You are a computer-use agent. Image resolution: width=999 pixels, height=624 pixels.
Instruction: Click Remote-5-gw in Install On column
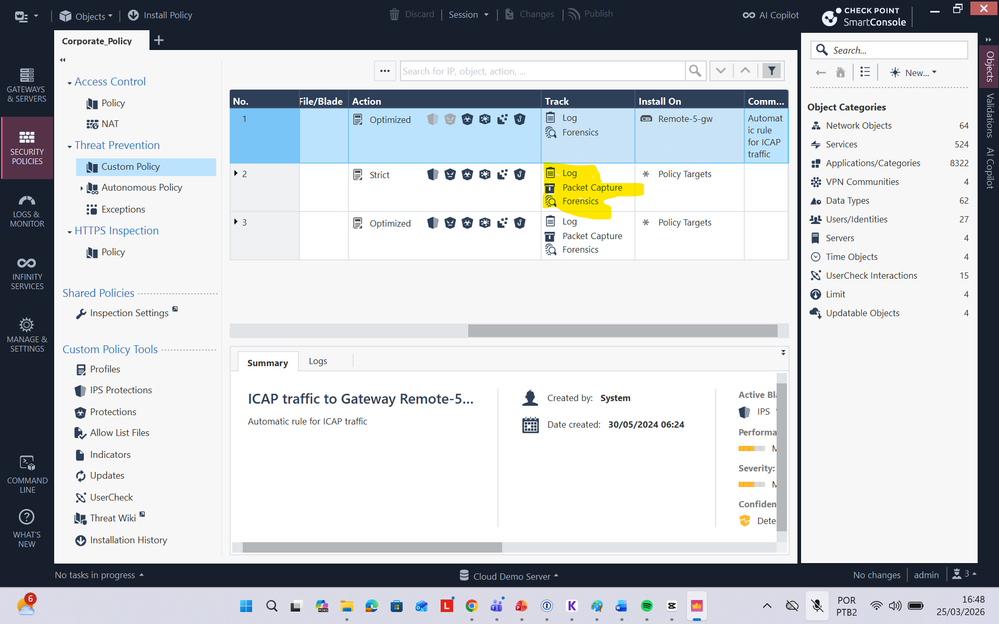pyautogui.click(x=684, y=119)
